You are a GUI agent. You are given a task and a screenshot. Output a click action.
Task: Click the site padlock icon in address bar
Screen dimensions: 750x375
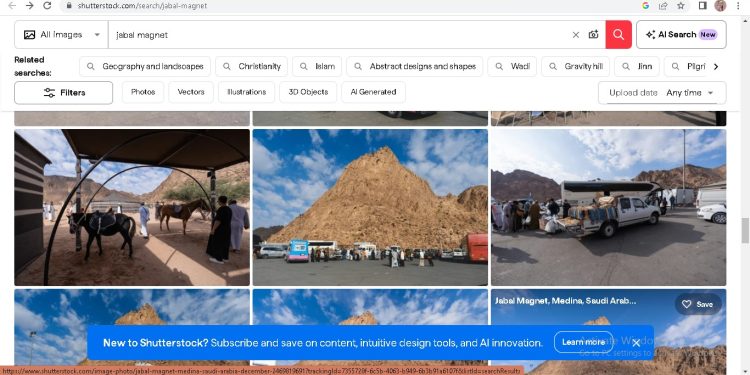[69, 6]
